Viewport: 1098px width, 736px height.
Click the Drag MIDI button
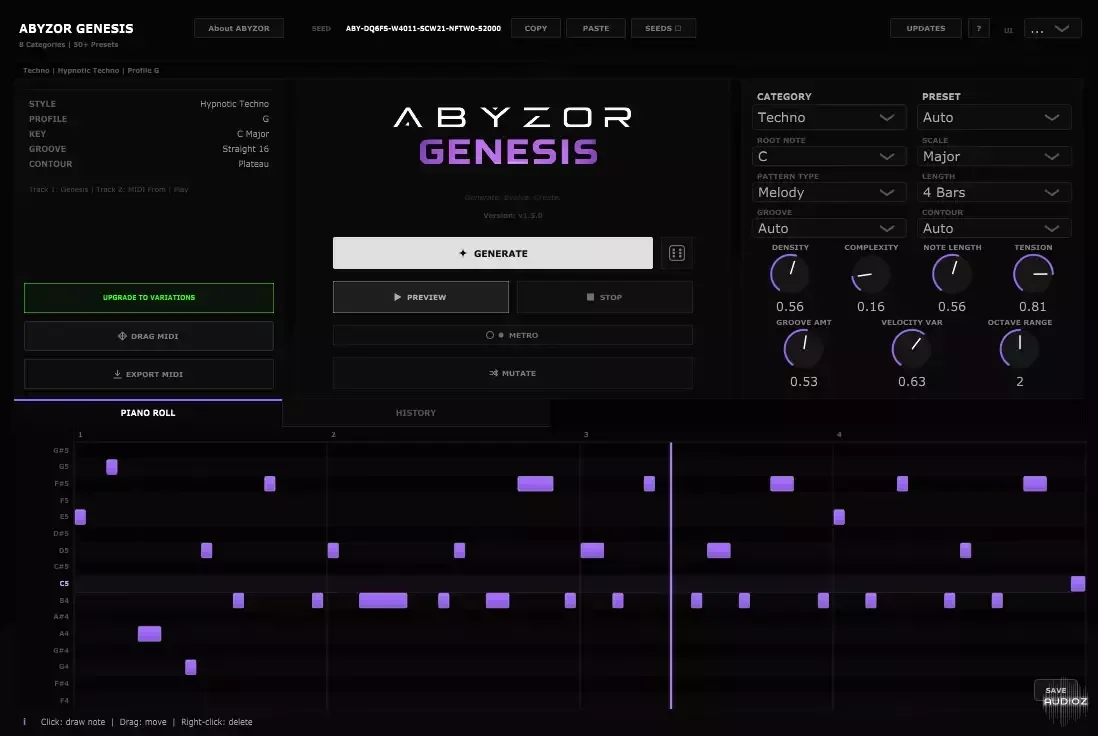point(148,336)
